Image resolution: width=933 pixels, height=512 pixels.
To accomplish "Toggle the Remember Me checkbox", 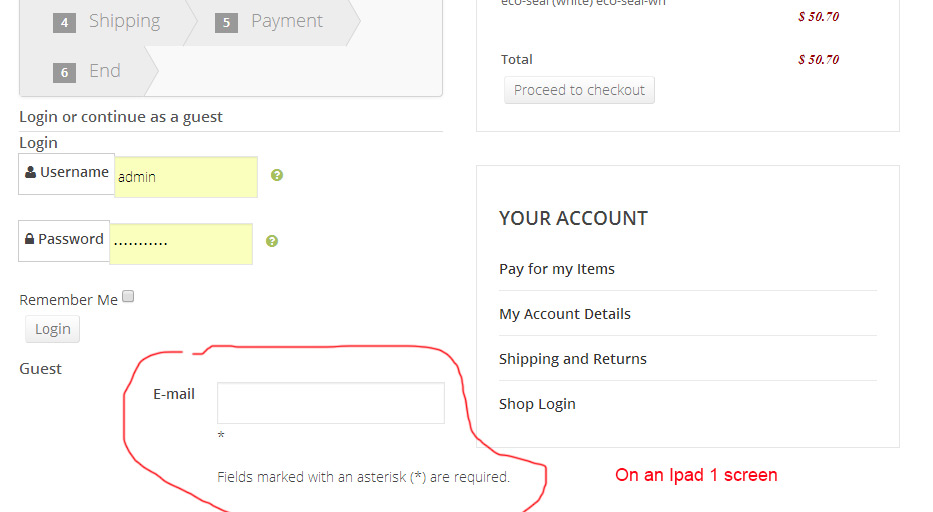I will (128, 297).
